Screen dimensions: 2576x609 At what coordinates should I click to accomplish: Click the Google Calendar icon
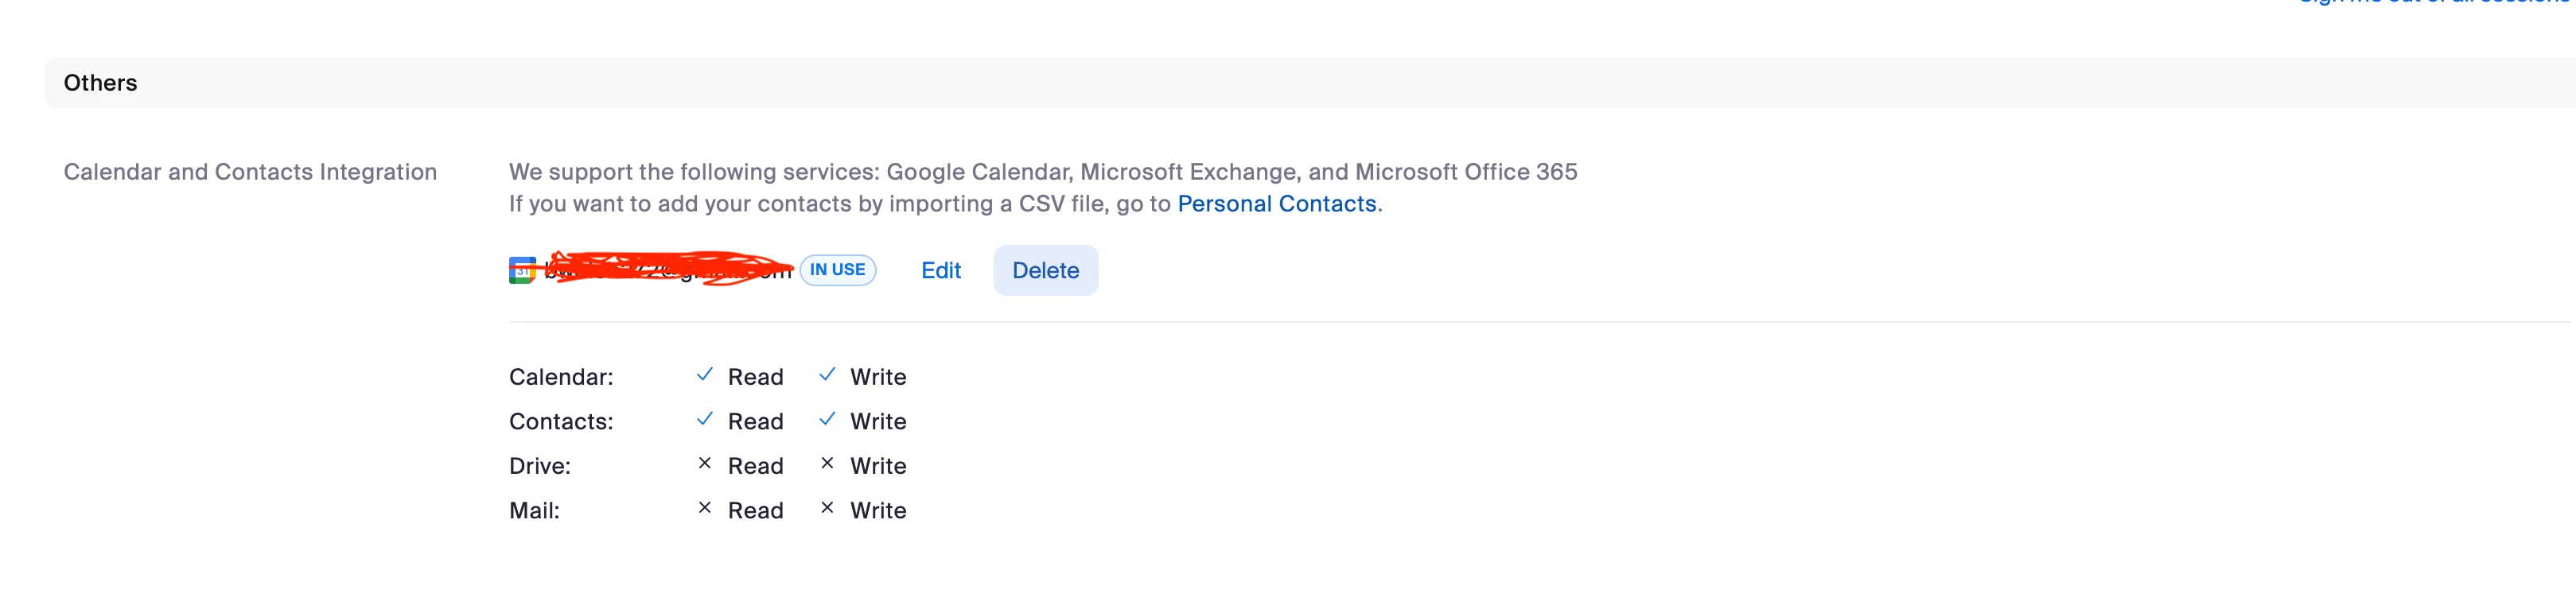[522, 270]
